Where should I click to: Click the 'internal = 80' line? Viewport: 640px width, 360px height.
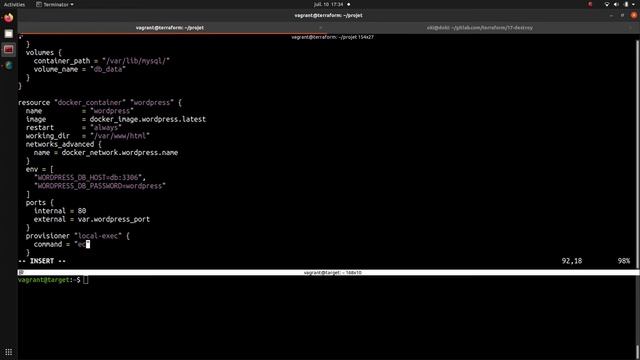(60, 211)
